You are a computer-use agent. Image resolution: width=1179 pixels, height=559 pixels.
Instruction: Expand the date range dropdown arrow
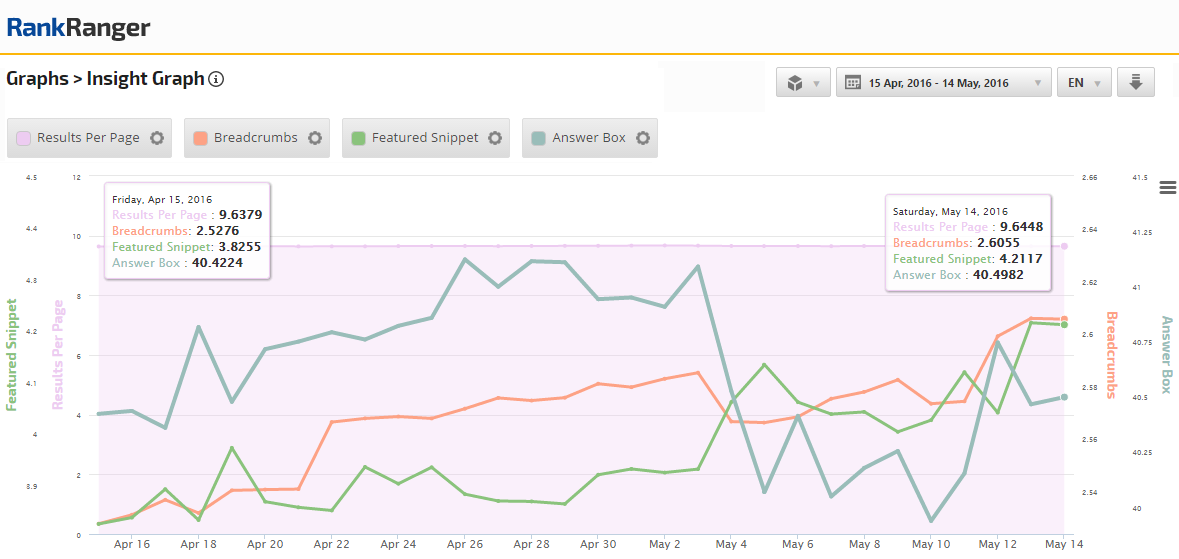pos(1038,83)
